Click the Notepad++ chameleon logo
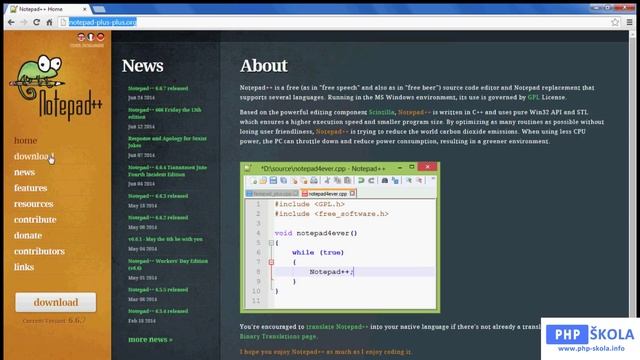Viewport: 640px width, 360px height. pos(56,87)
